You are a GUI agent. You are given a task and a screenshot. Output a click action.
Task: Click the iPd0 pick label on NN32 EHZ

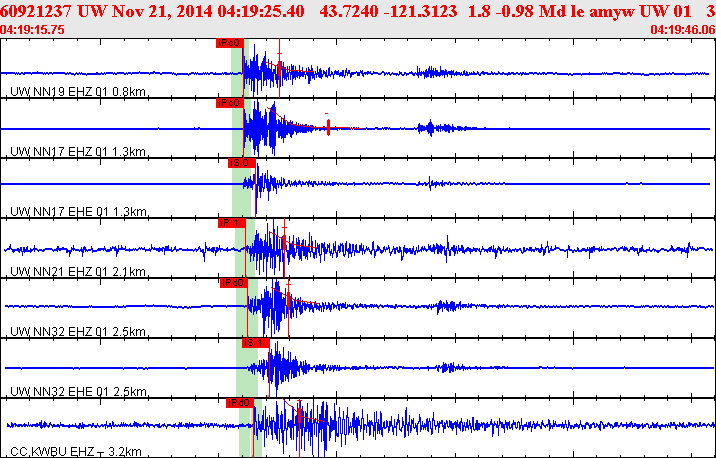pyautogui.click(x=233, y=283)
